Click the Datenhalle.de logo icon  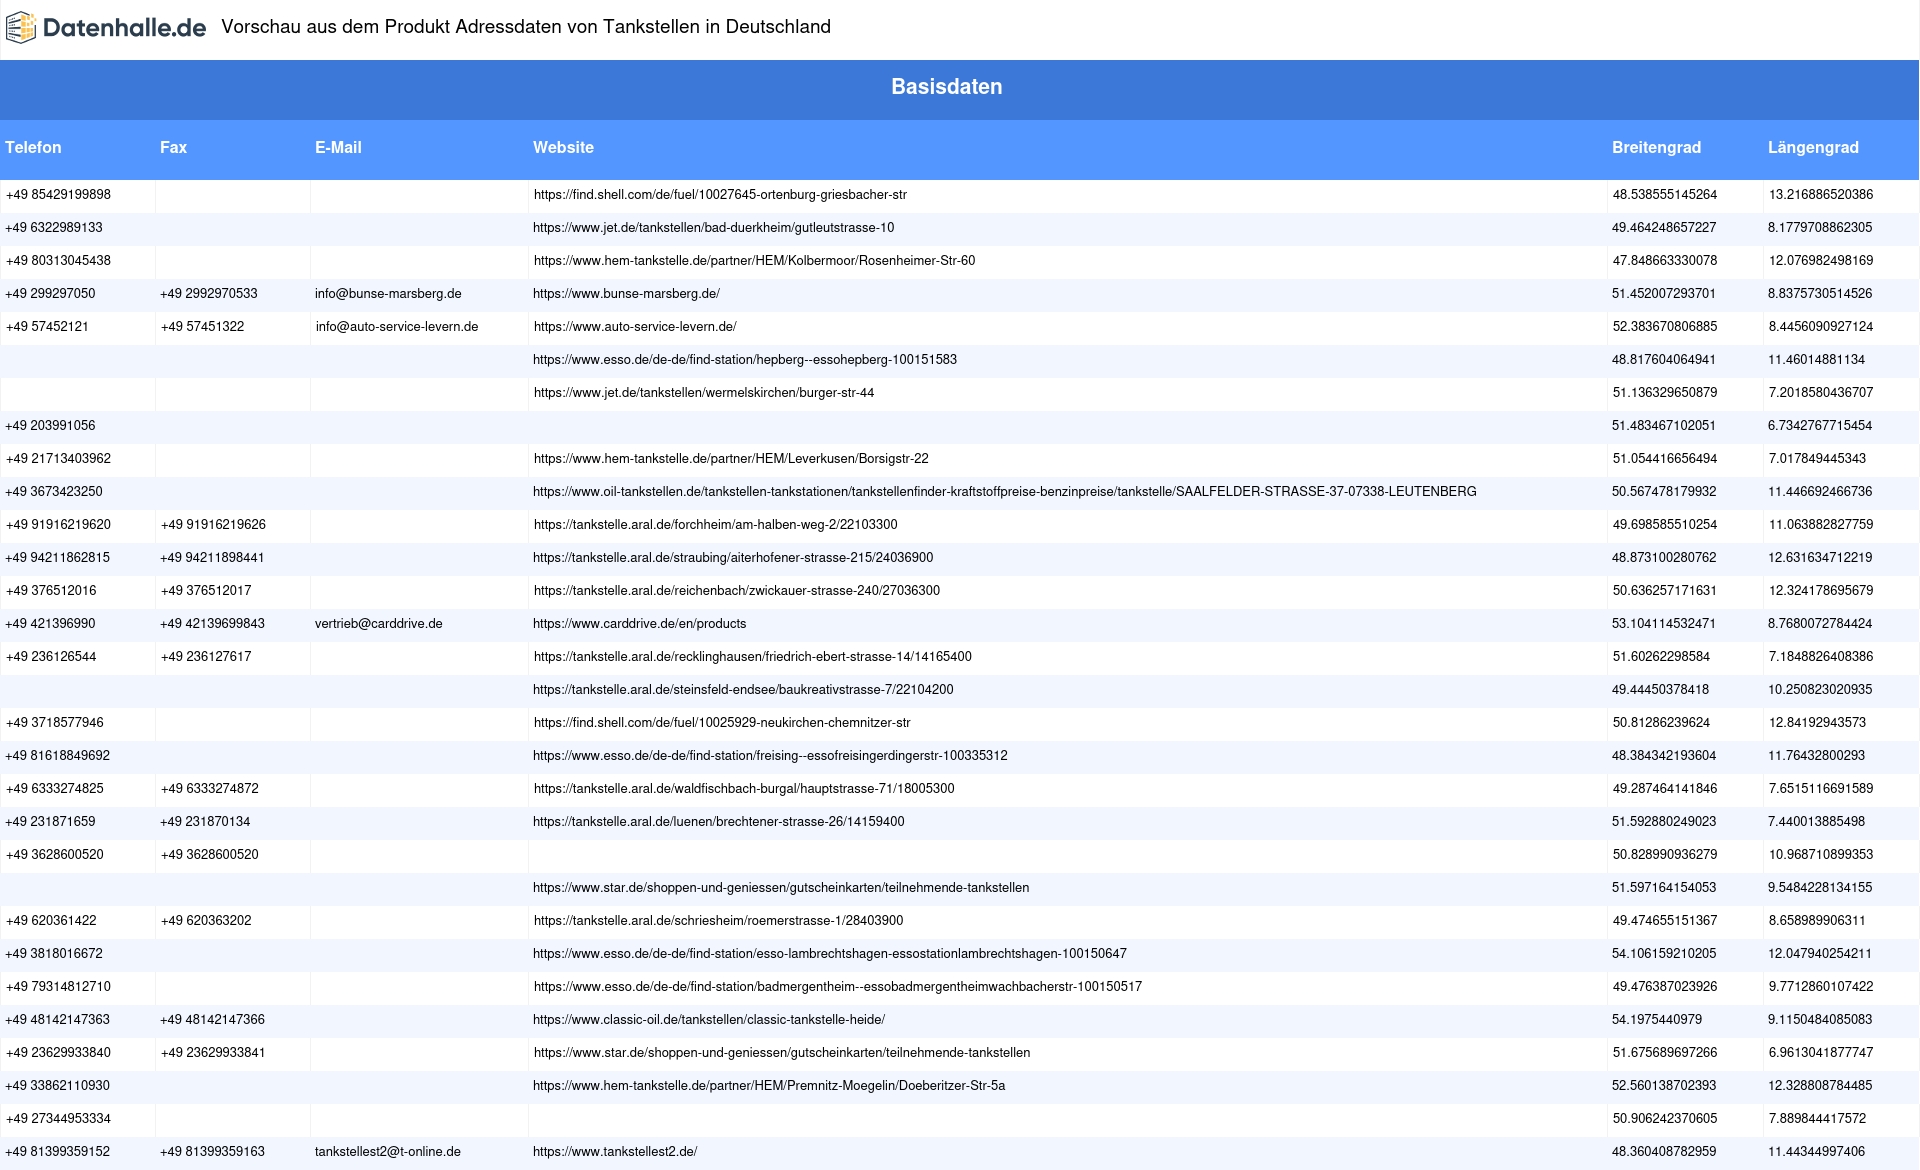tap(21, 28)
